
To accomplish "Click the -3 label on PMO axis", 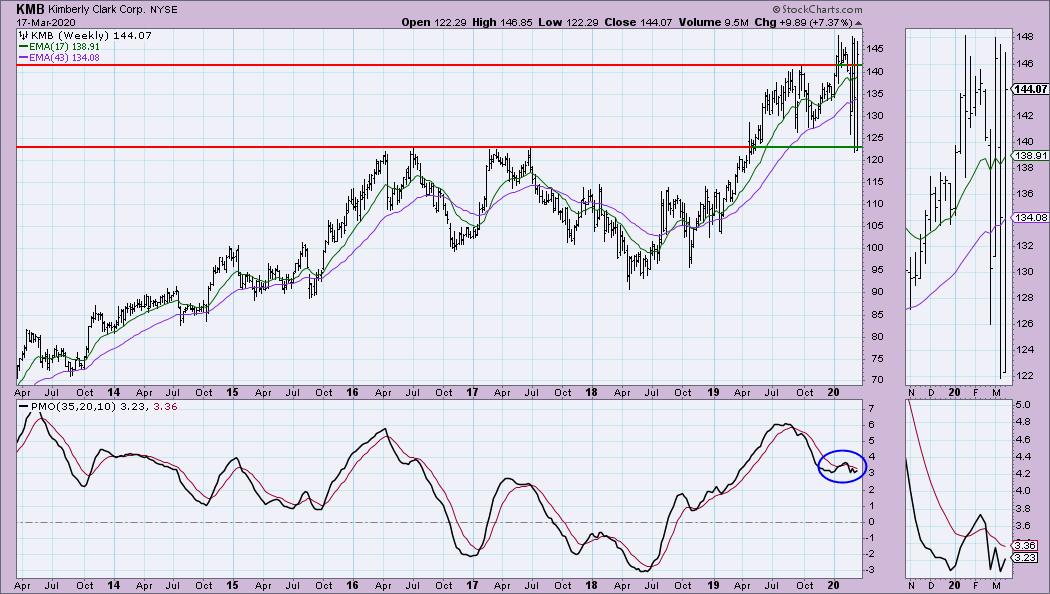I will click(x=873, y=570).
